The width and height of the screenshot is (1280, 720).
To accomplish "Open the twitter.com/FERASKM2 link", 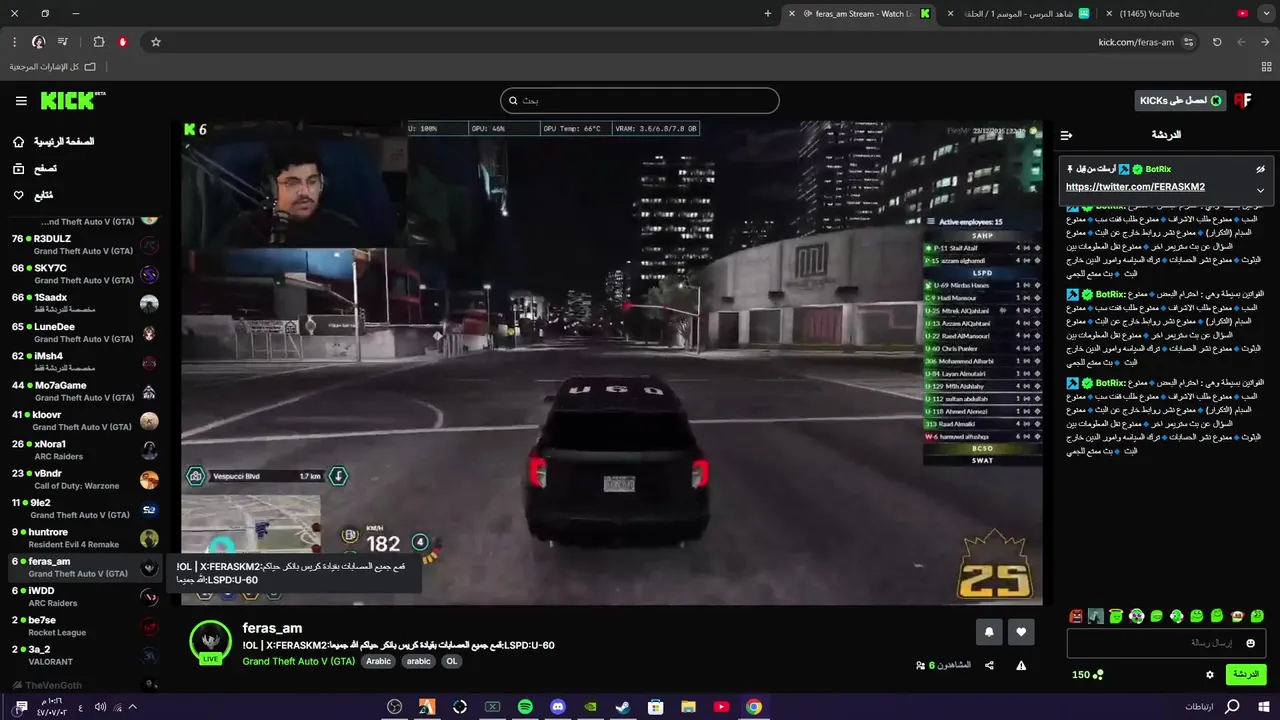I will tap(1135, 187).
